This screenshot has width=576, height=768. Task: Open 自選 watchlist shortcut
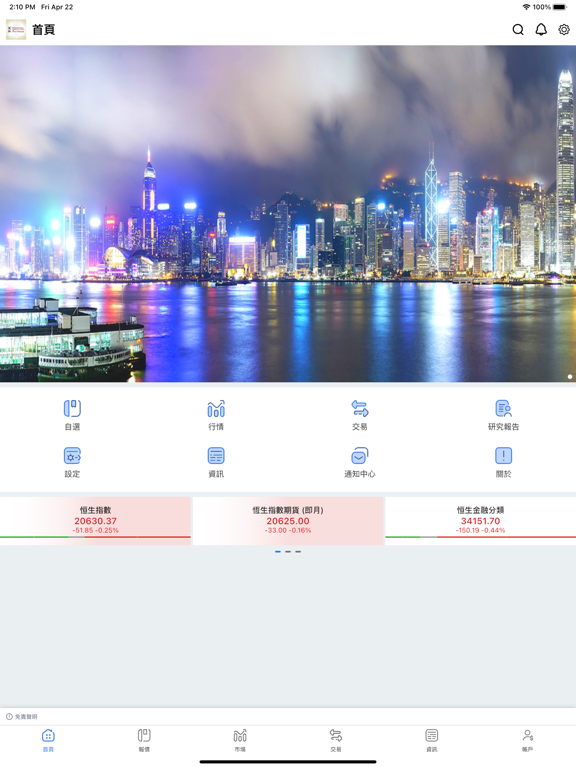click(72, 415)
